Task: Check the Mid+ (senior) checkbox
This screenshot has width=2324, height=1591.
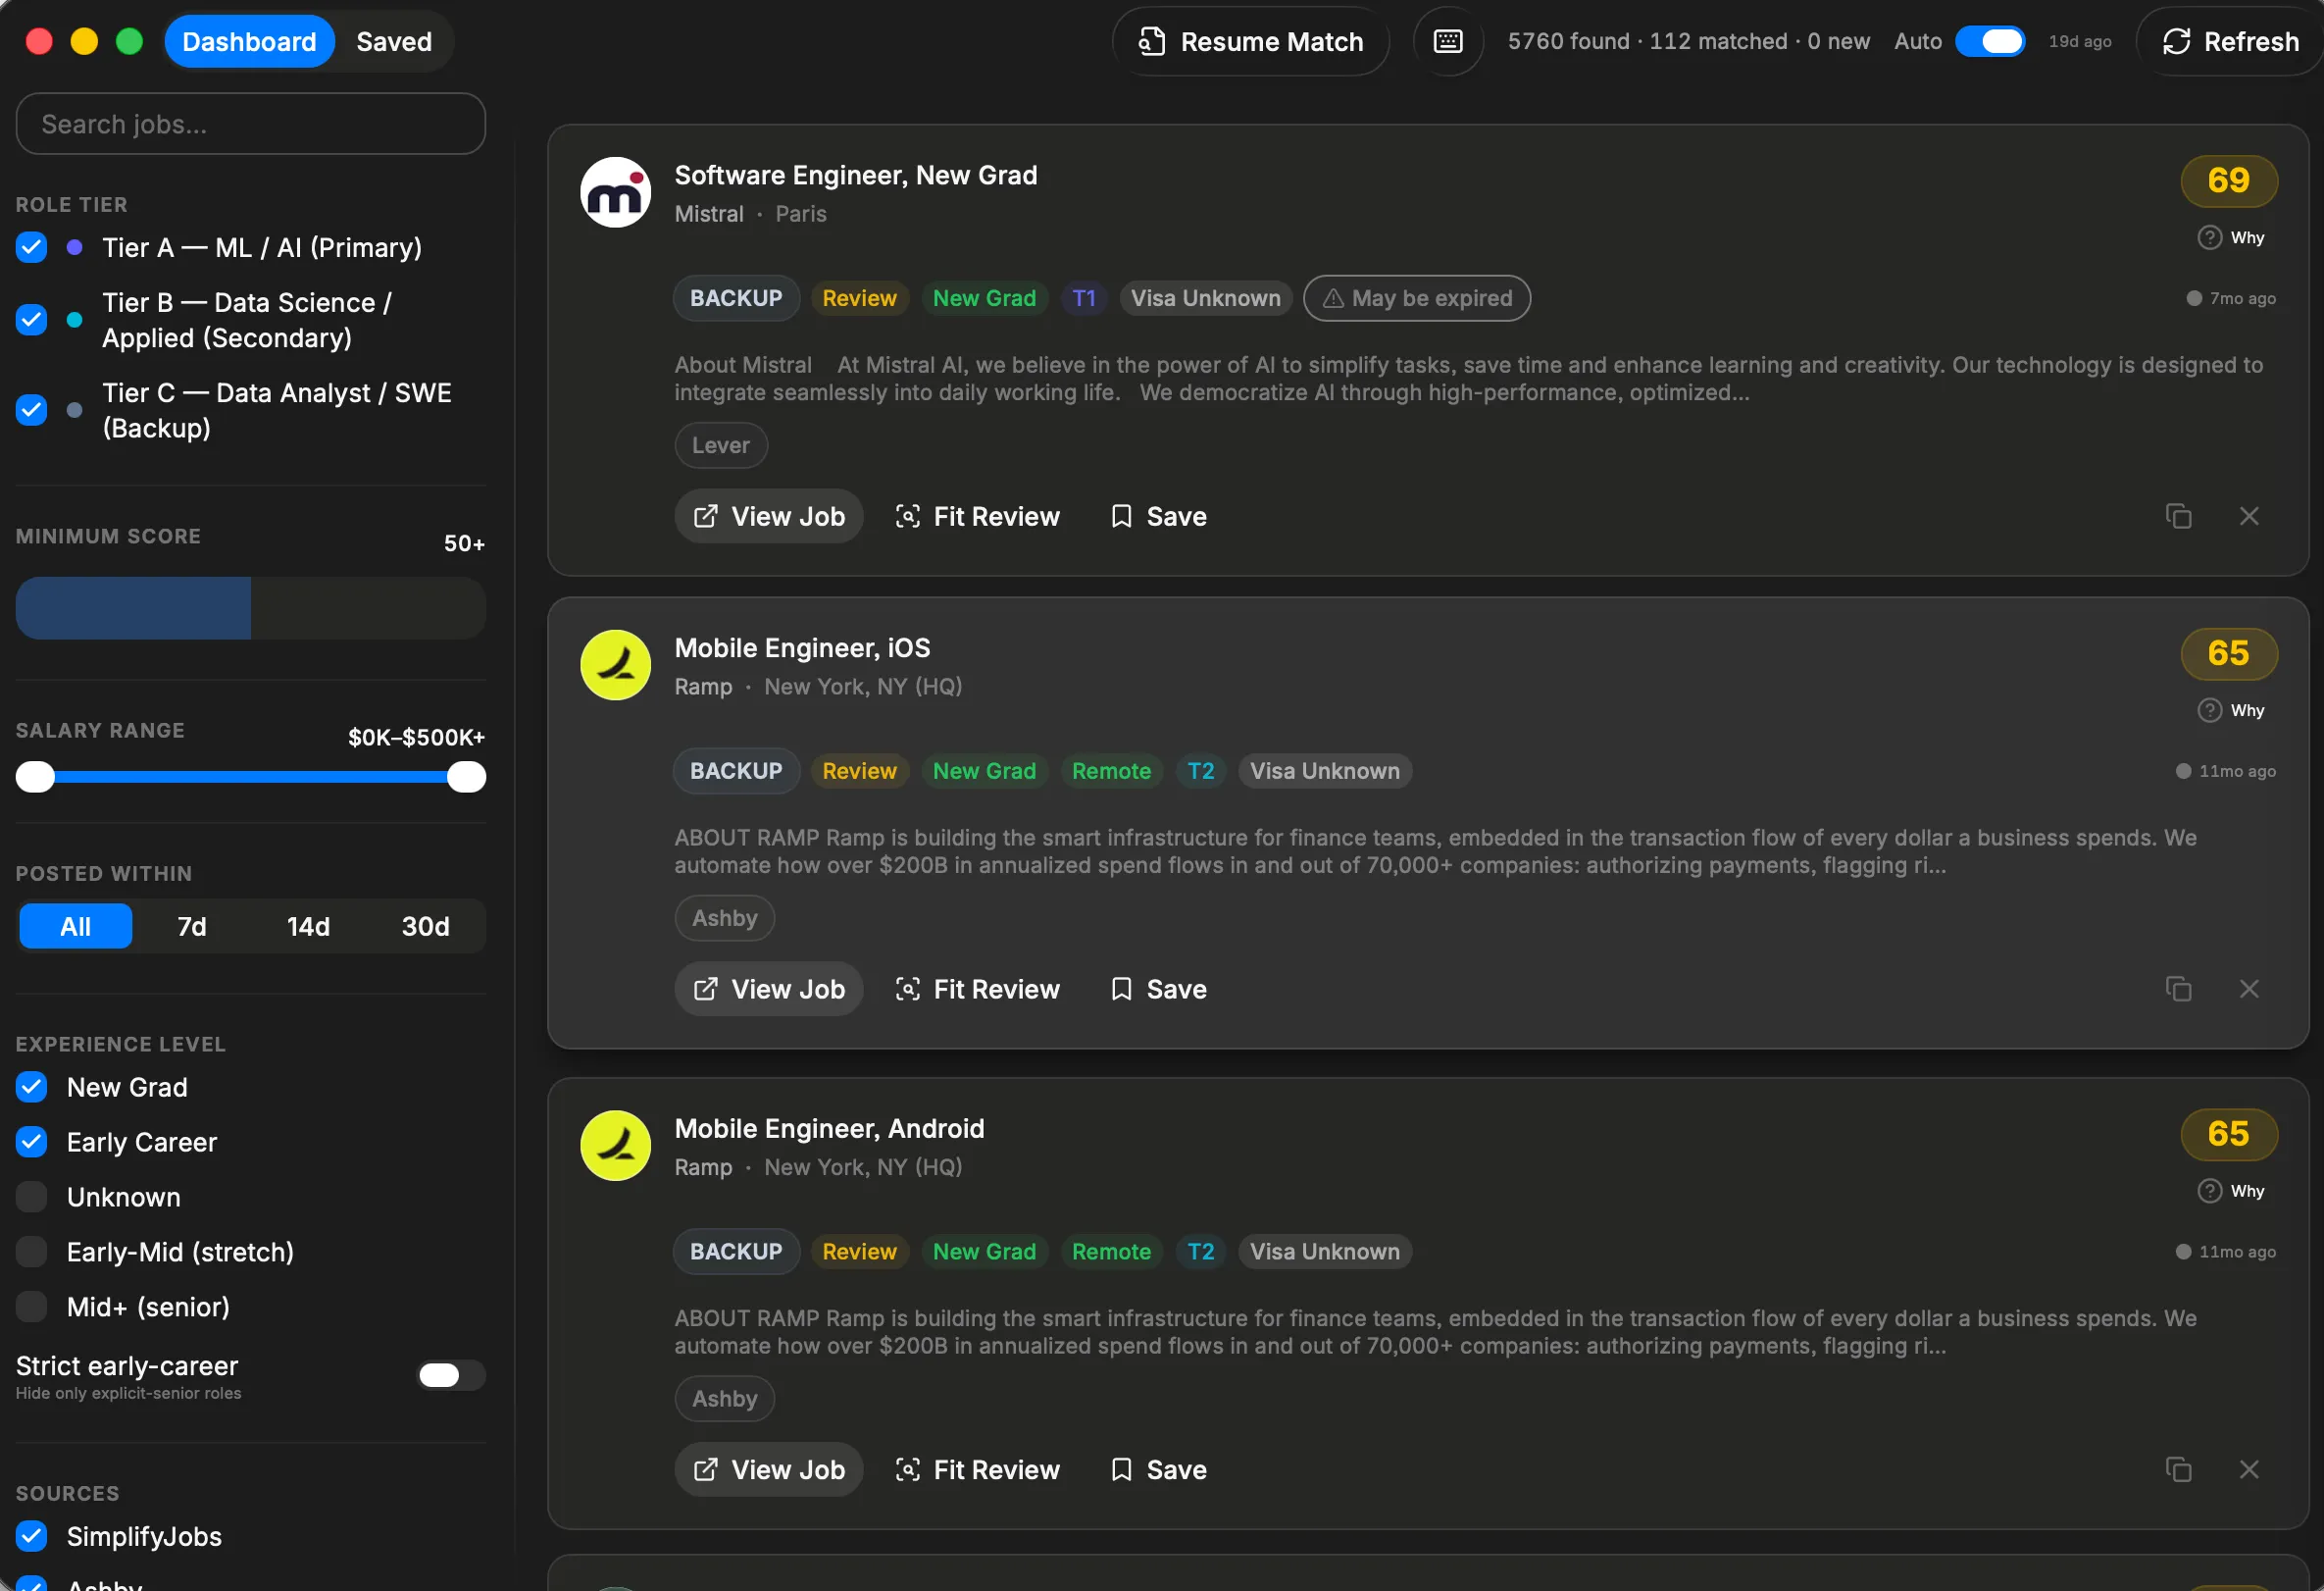Action: [x=32, y=1307]
